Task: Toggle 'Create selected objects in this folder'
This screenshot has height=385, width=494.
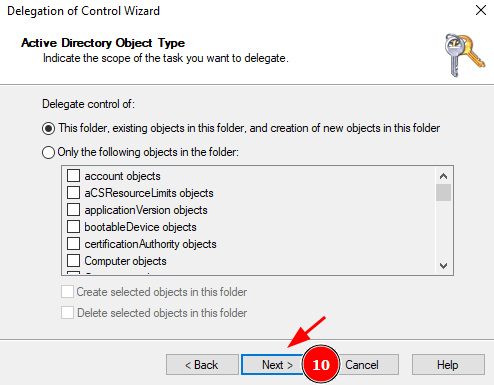Action: [x=67, y=291]
